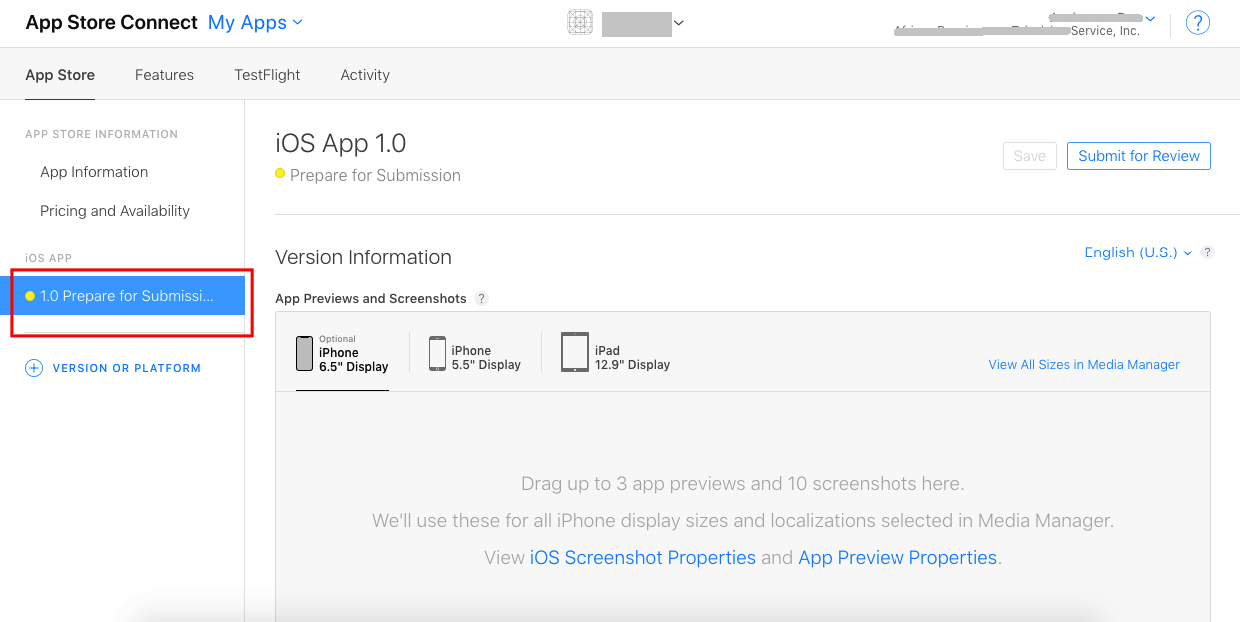The image size is (1240, 622).
Task: Open the My Apps dropdown menu
Action: [255, 23]
